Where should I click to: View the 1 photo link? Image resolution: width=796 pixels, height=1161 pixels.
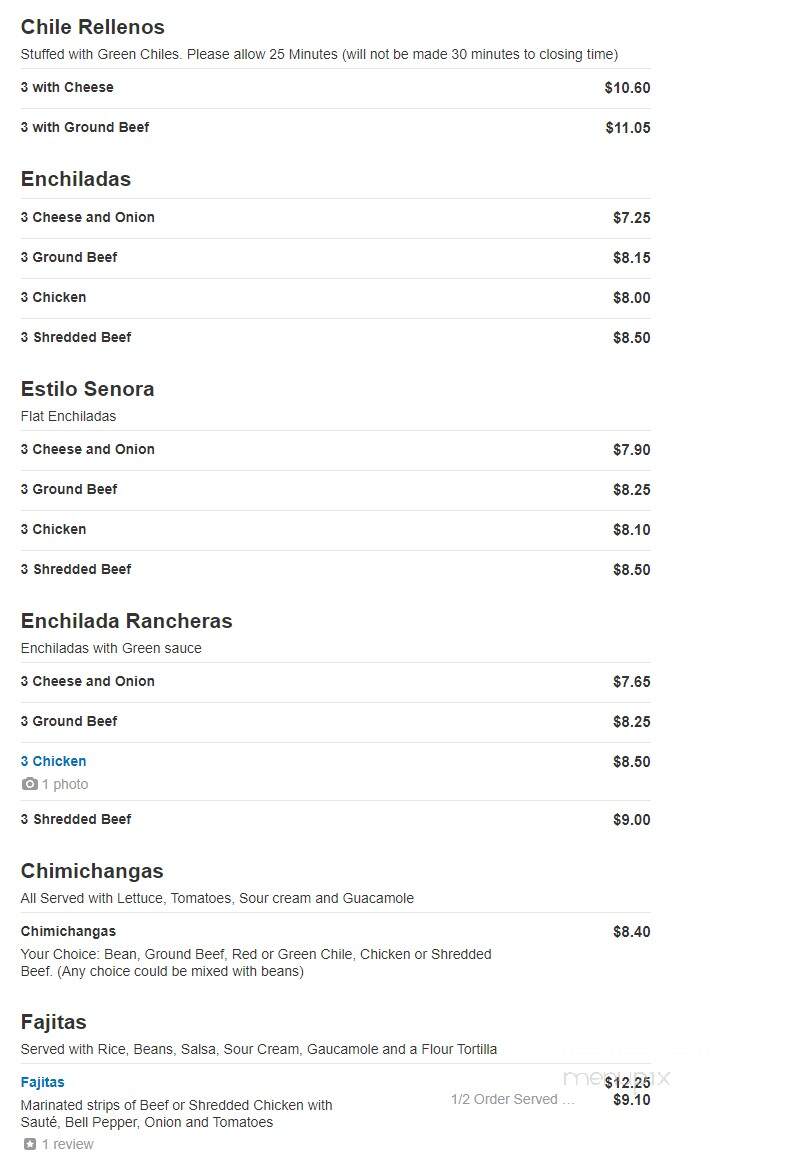[x=64, y=784]
